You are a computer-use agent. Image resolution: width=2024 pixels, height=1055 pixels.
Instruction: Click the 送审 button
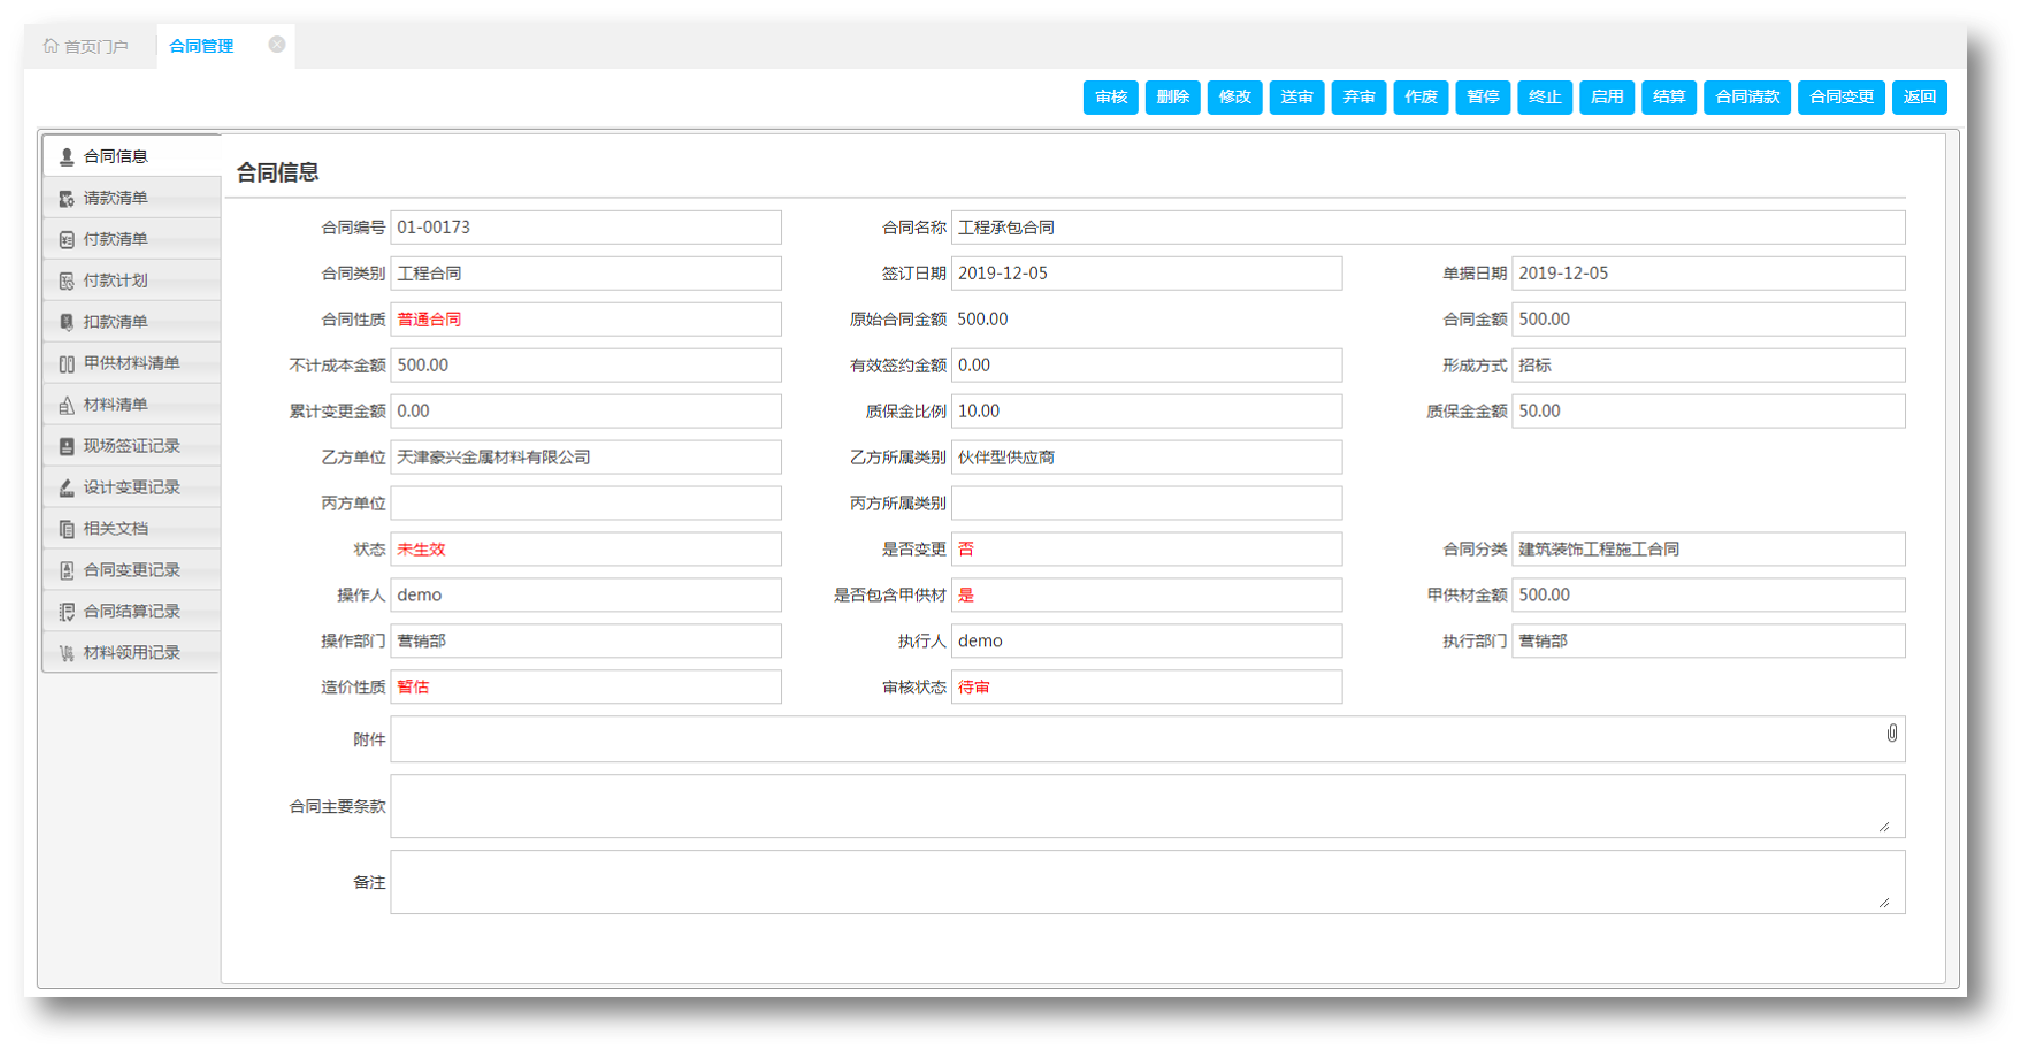[x=1297, y=97]
